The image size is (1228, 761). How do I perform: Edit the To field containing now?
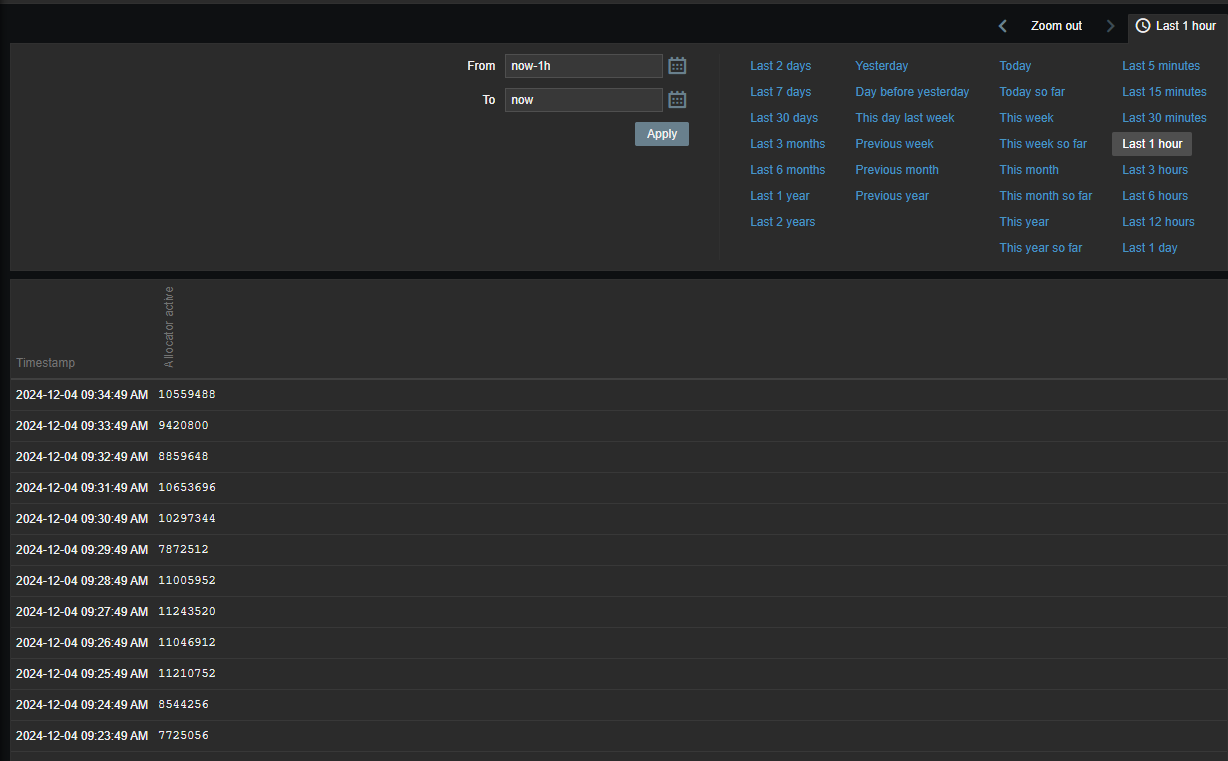584,100
